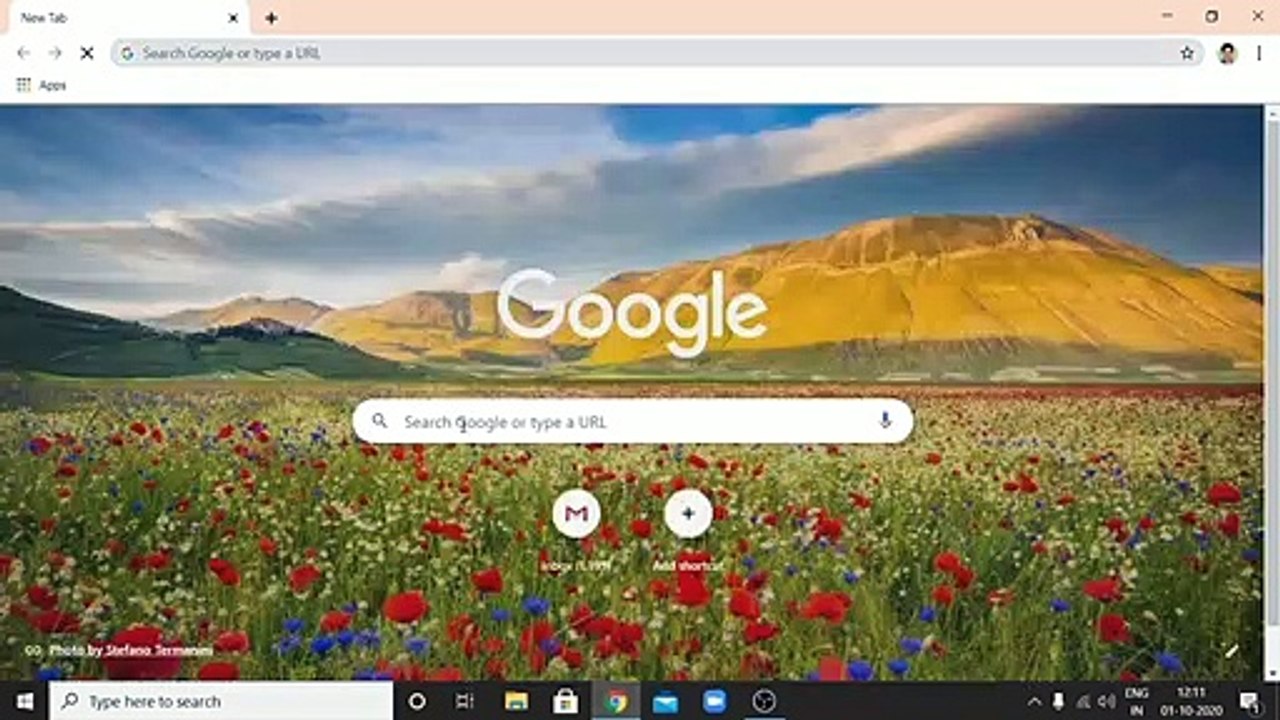
Task: Open the Gmail inbox shortcut
Action: click(576, 514)
